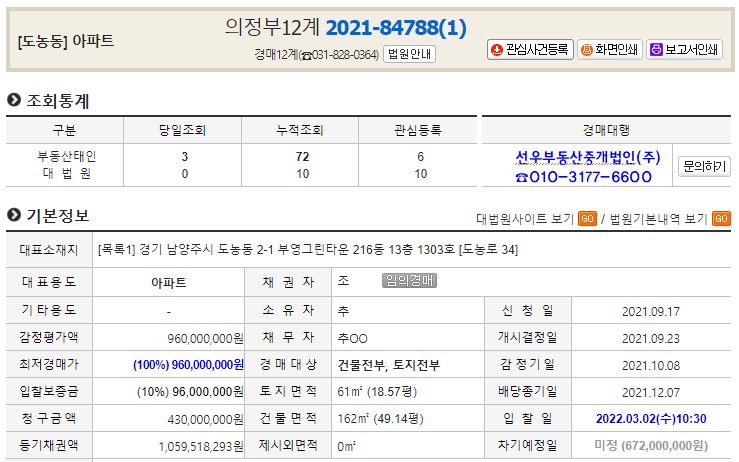Click 배당종기일 date 2021.12.07
739x462 pixels.
coord(651,393)
